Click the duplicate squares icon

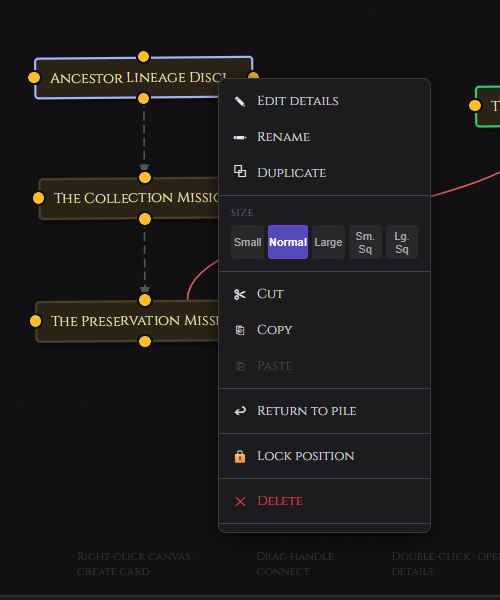coord(240,171)
